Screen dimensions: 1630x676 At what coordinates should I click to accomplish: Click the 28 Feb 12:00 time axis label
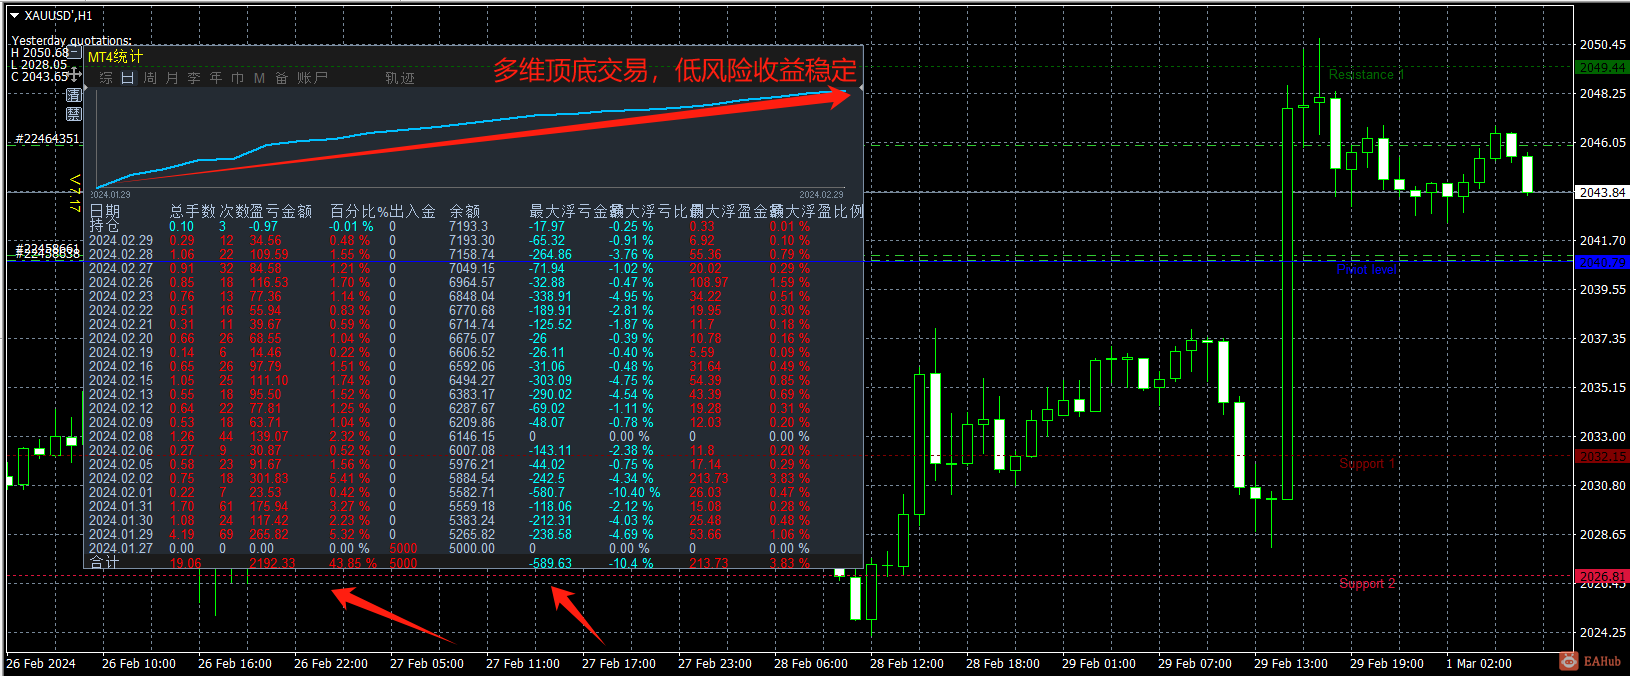click(907, 663)
